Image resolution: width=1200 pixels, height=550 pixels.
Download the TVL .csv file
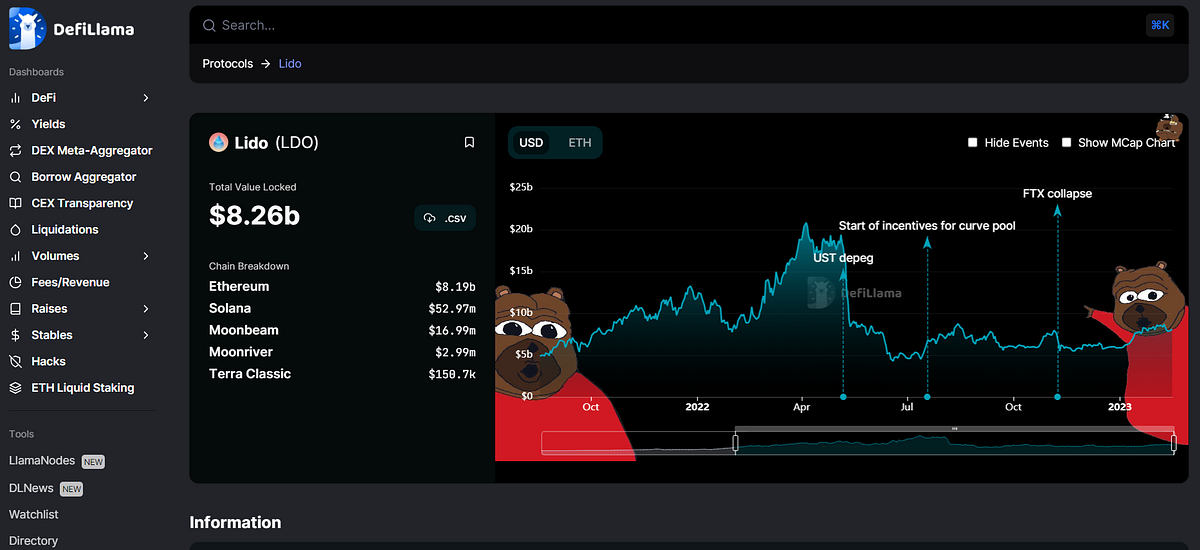[445, 218]
